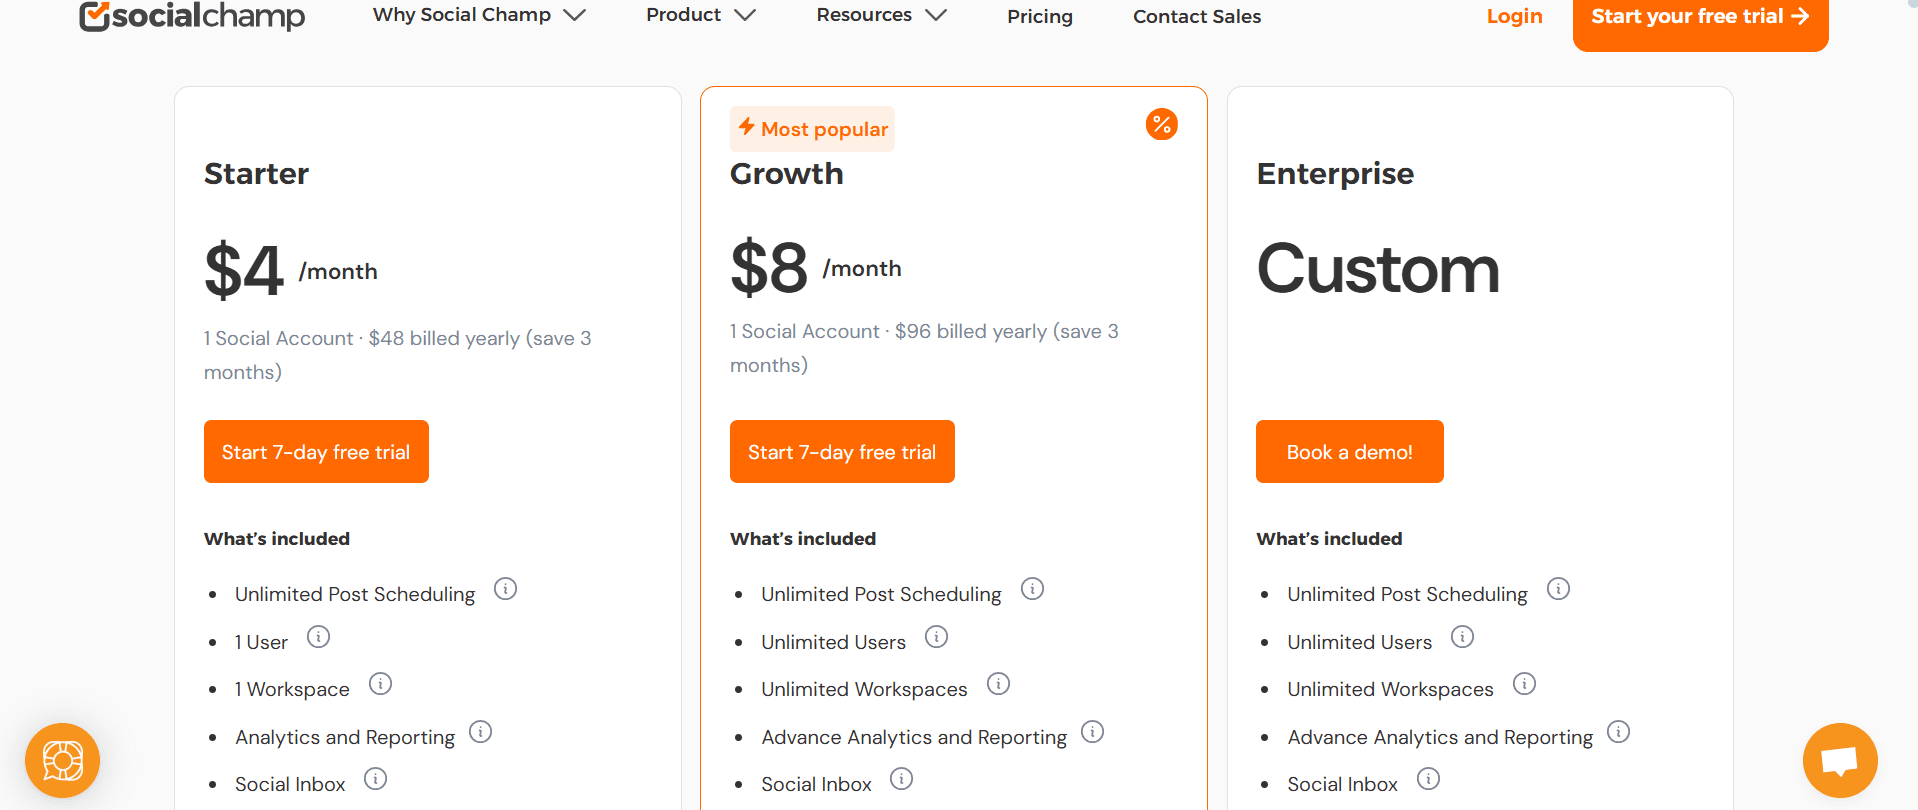Screen dimensions: 1918x810
Task: Click the Login link
Action: point(1514,17)
